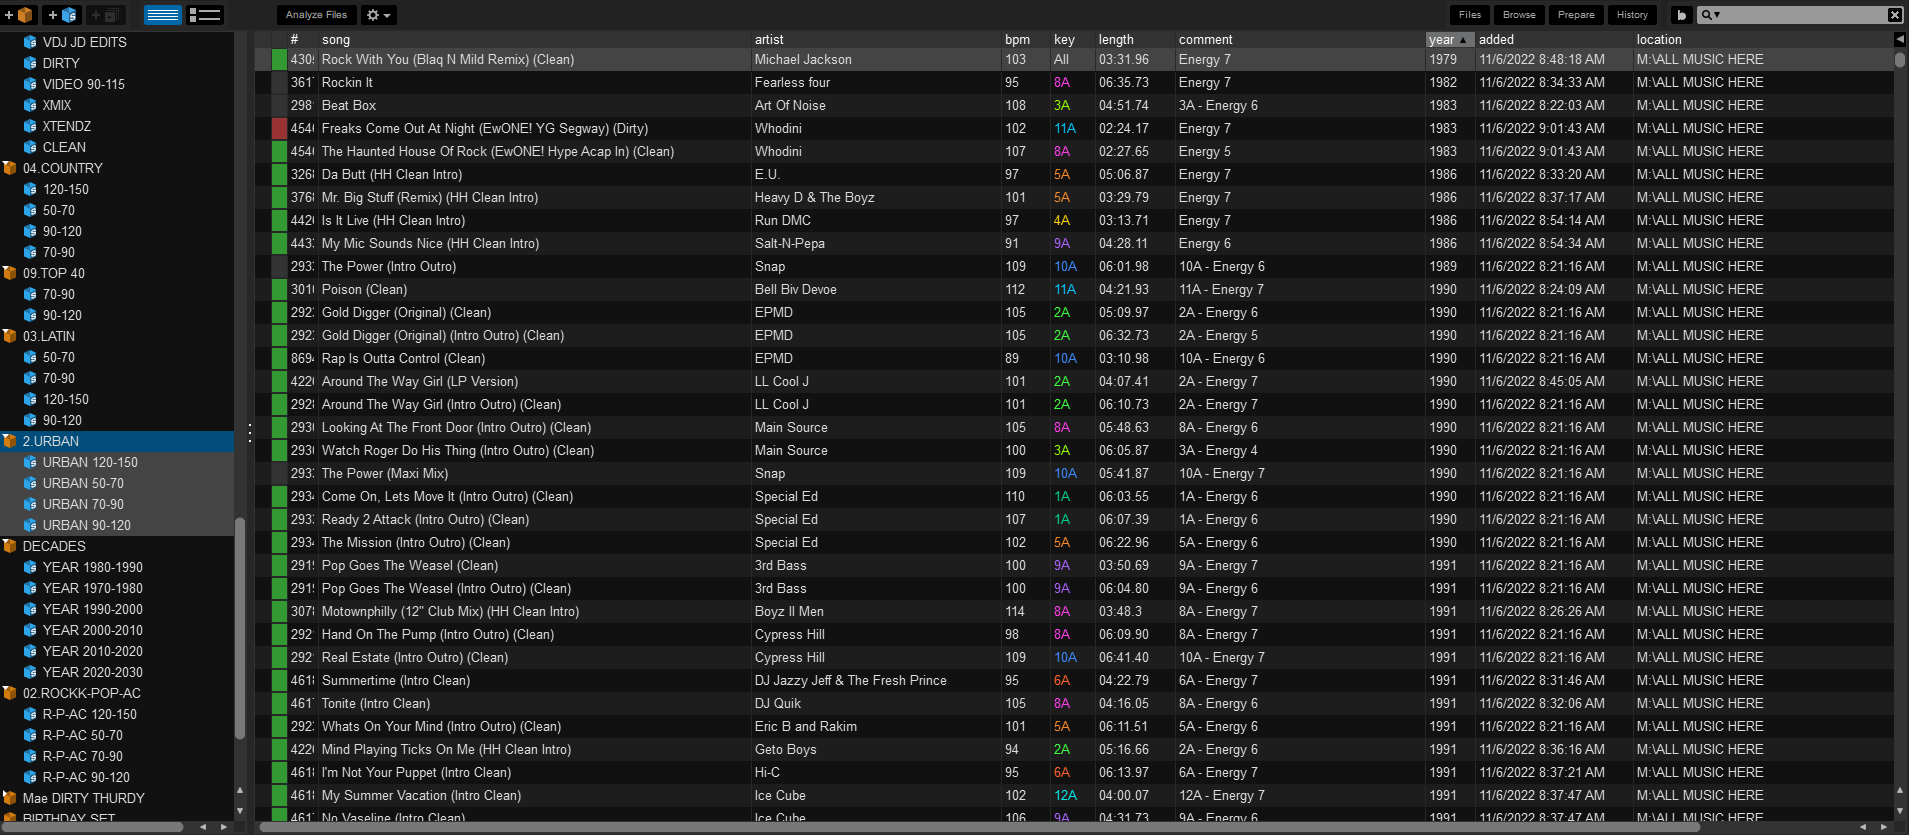Select the XMIX filter folder icon
Screen dimensions: 1909x835
tap(30, 105)
